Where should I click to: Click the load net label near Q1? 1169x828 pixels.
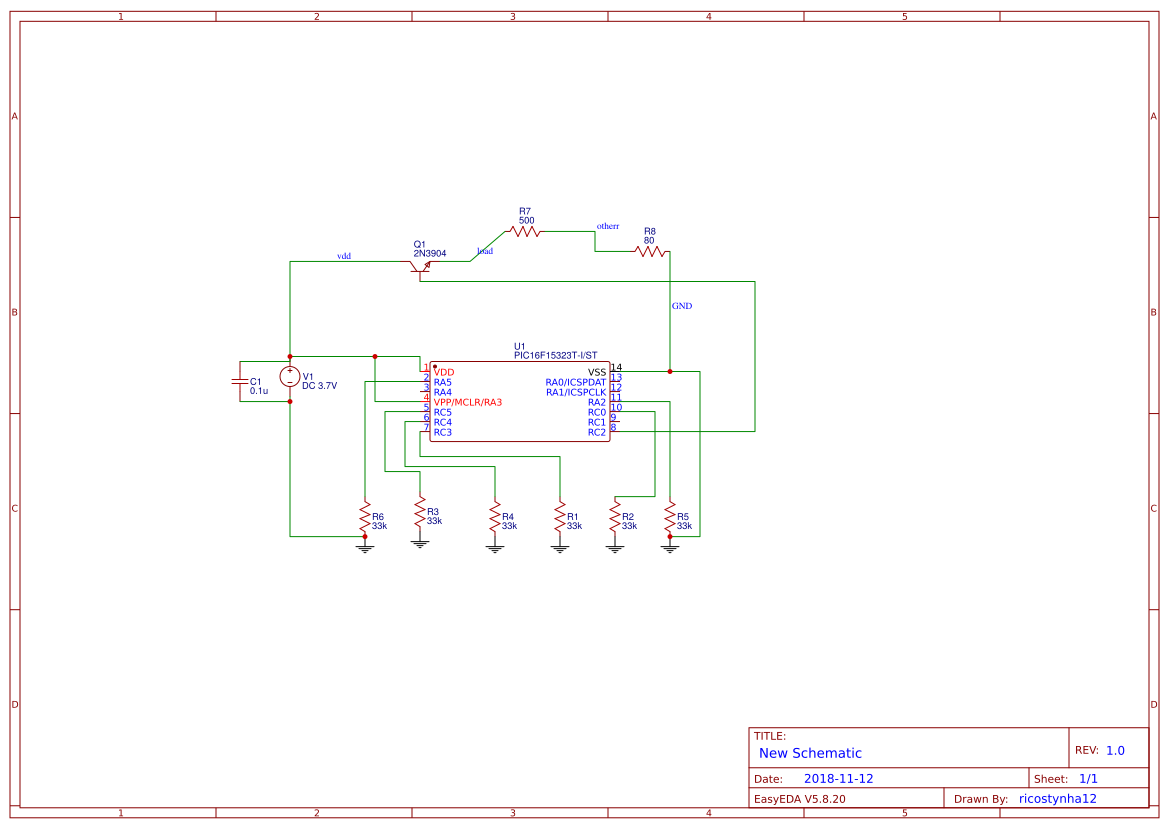(485, 250)
